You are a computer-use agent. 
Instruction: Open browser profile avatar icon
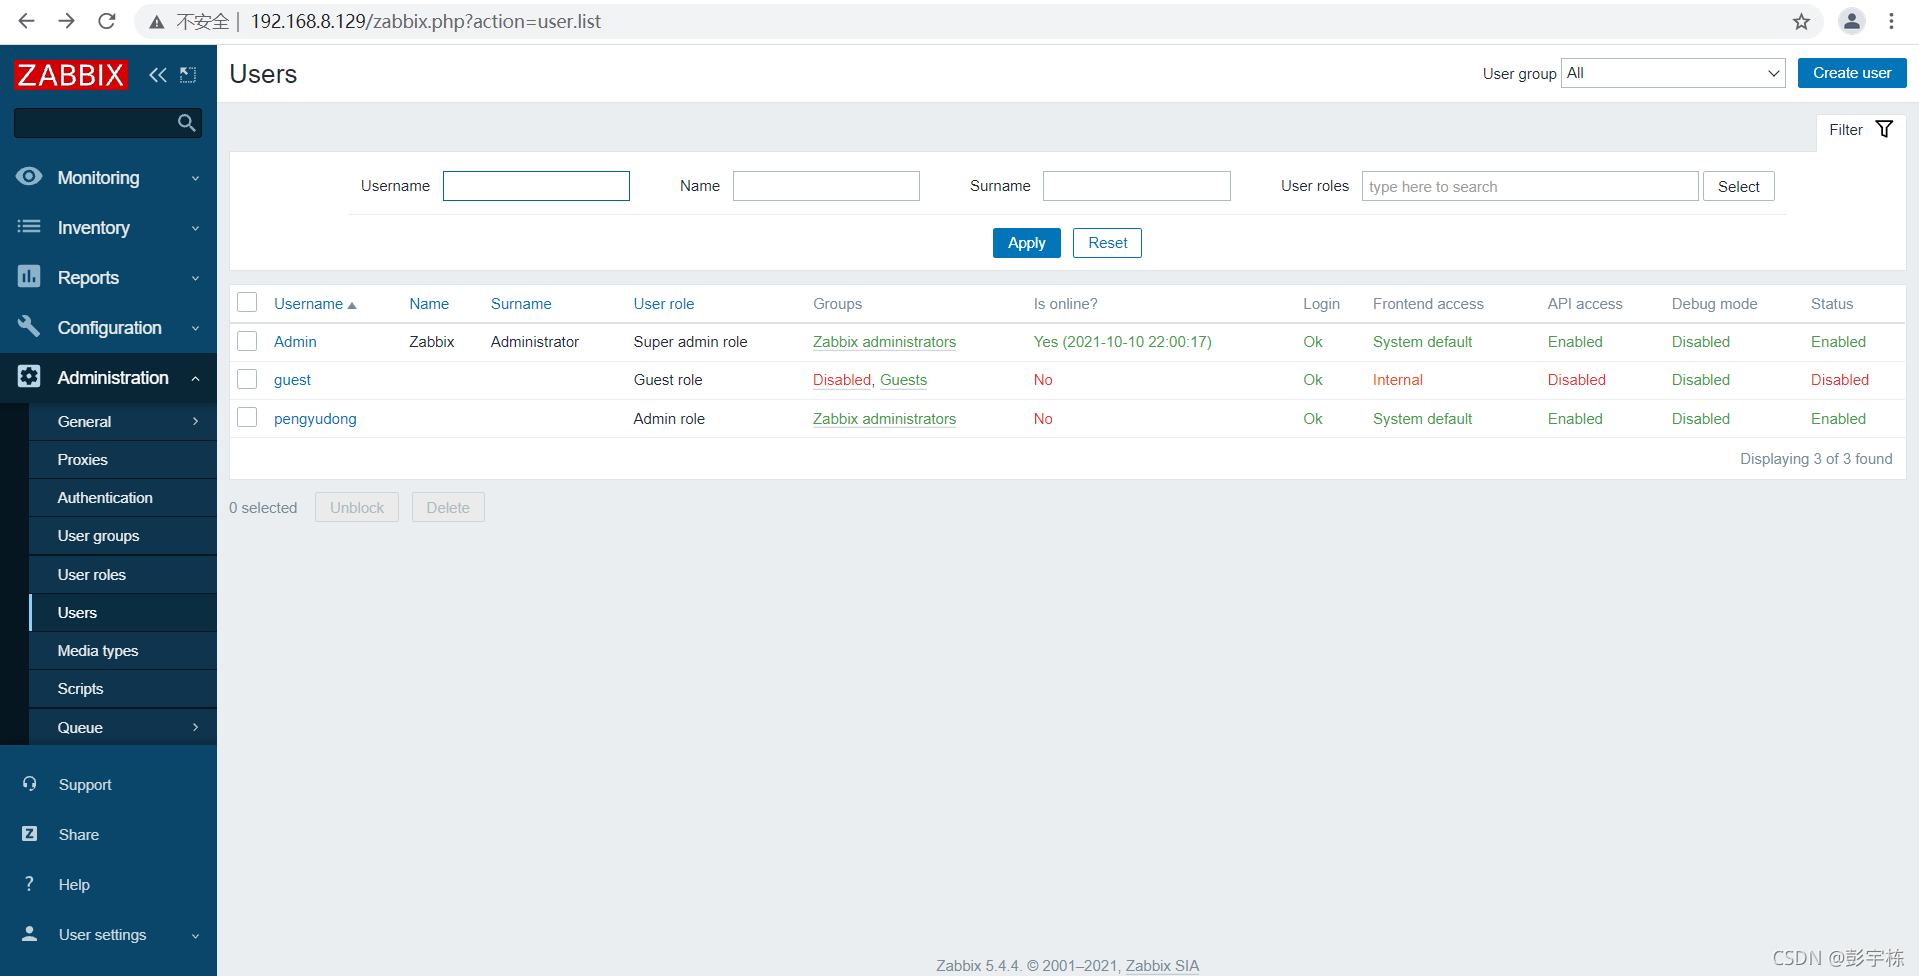coord(1851,21)
